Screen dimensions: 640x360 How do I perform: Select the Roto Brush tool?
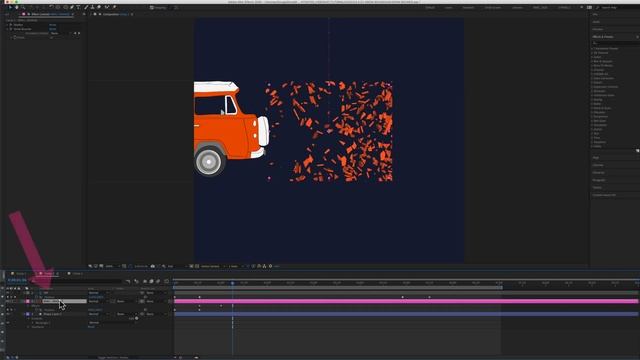pyautogui.click(x=107, y=7)
